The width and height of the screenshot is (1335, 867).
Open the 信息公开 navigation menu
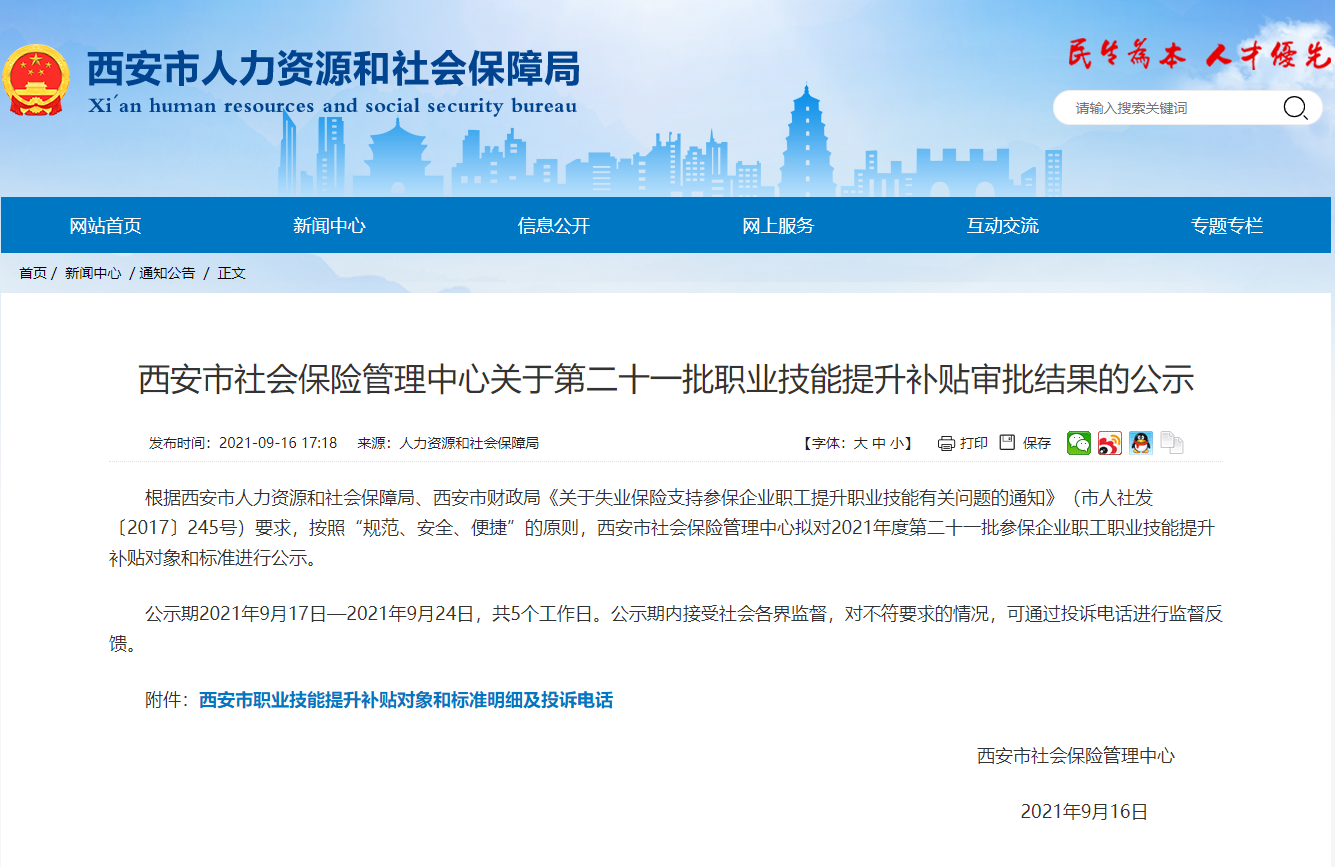(552, 225)
